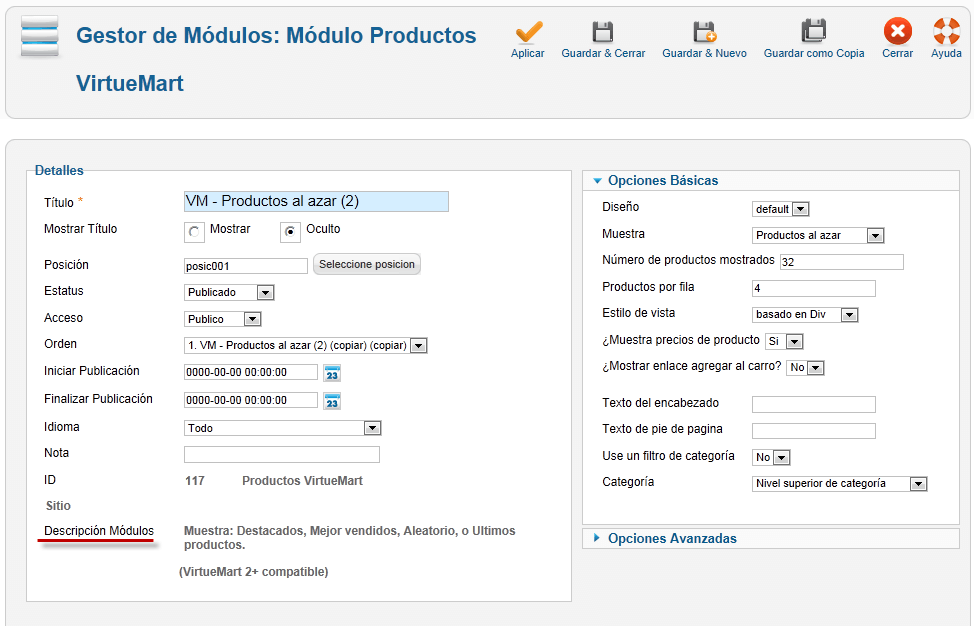Open the Estilo de vista dropdown

pyautogui.click(x=805, y=315)
